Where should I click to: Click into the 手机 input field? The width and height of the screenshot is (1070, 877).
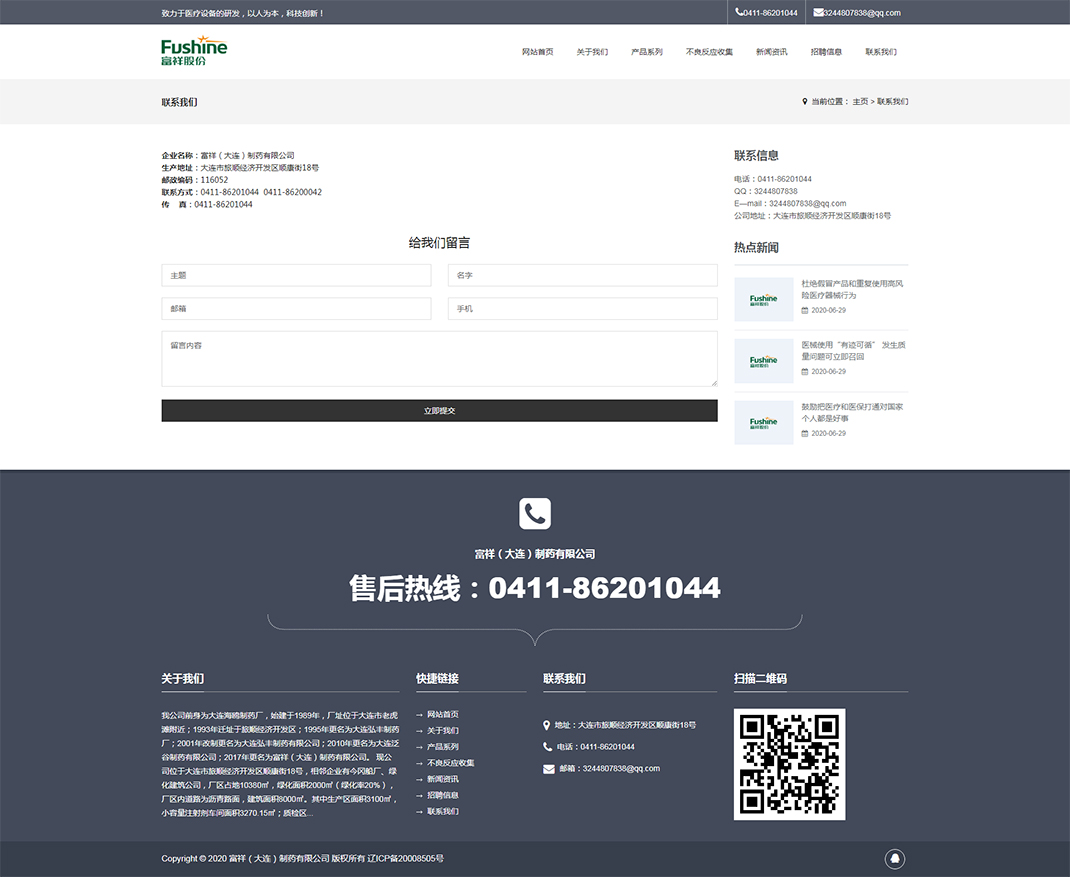(x=582, y=309)
